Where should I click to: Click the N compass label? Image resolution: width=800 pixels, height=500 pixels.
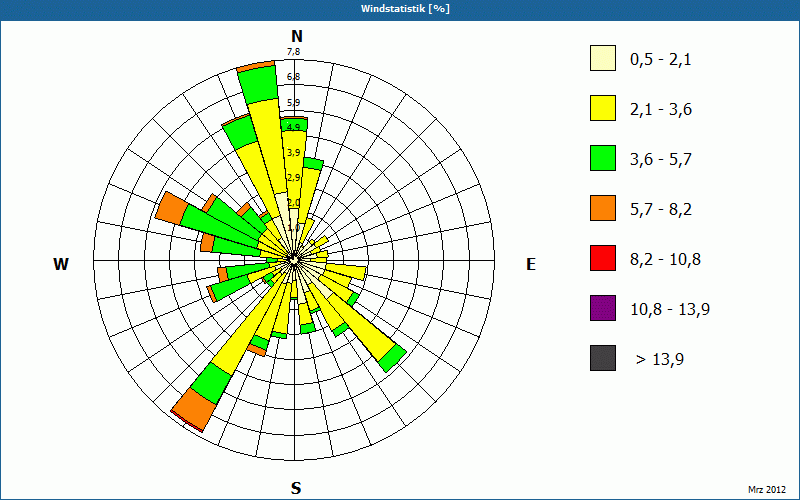click(297, 36)
